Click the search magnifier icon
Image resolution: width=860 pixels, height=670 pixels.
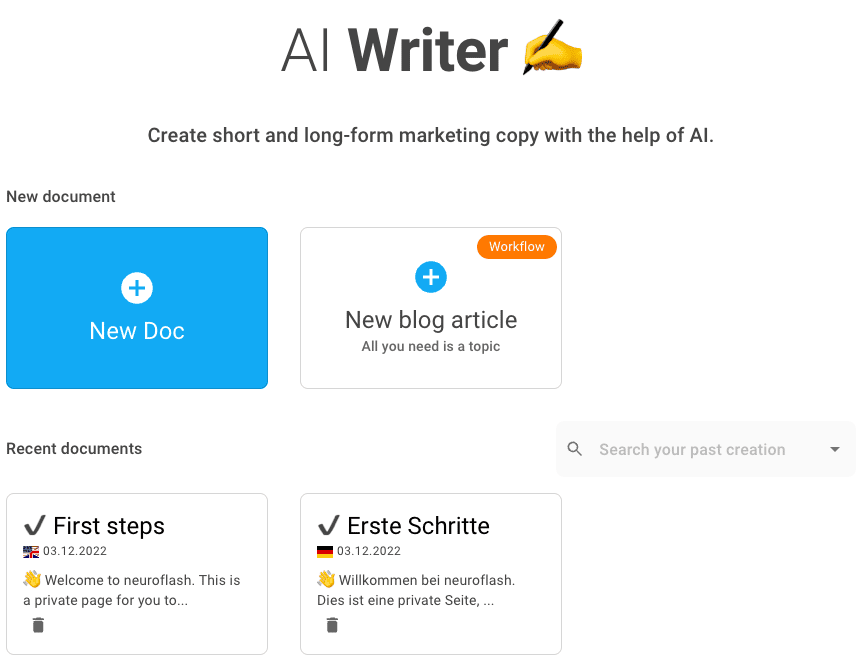point(574,449)
